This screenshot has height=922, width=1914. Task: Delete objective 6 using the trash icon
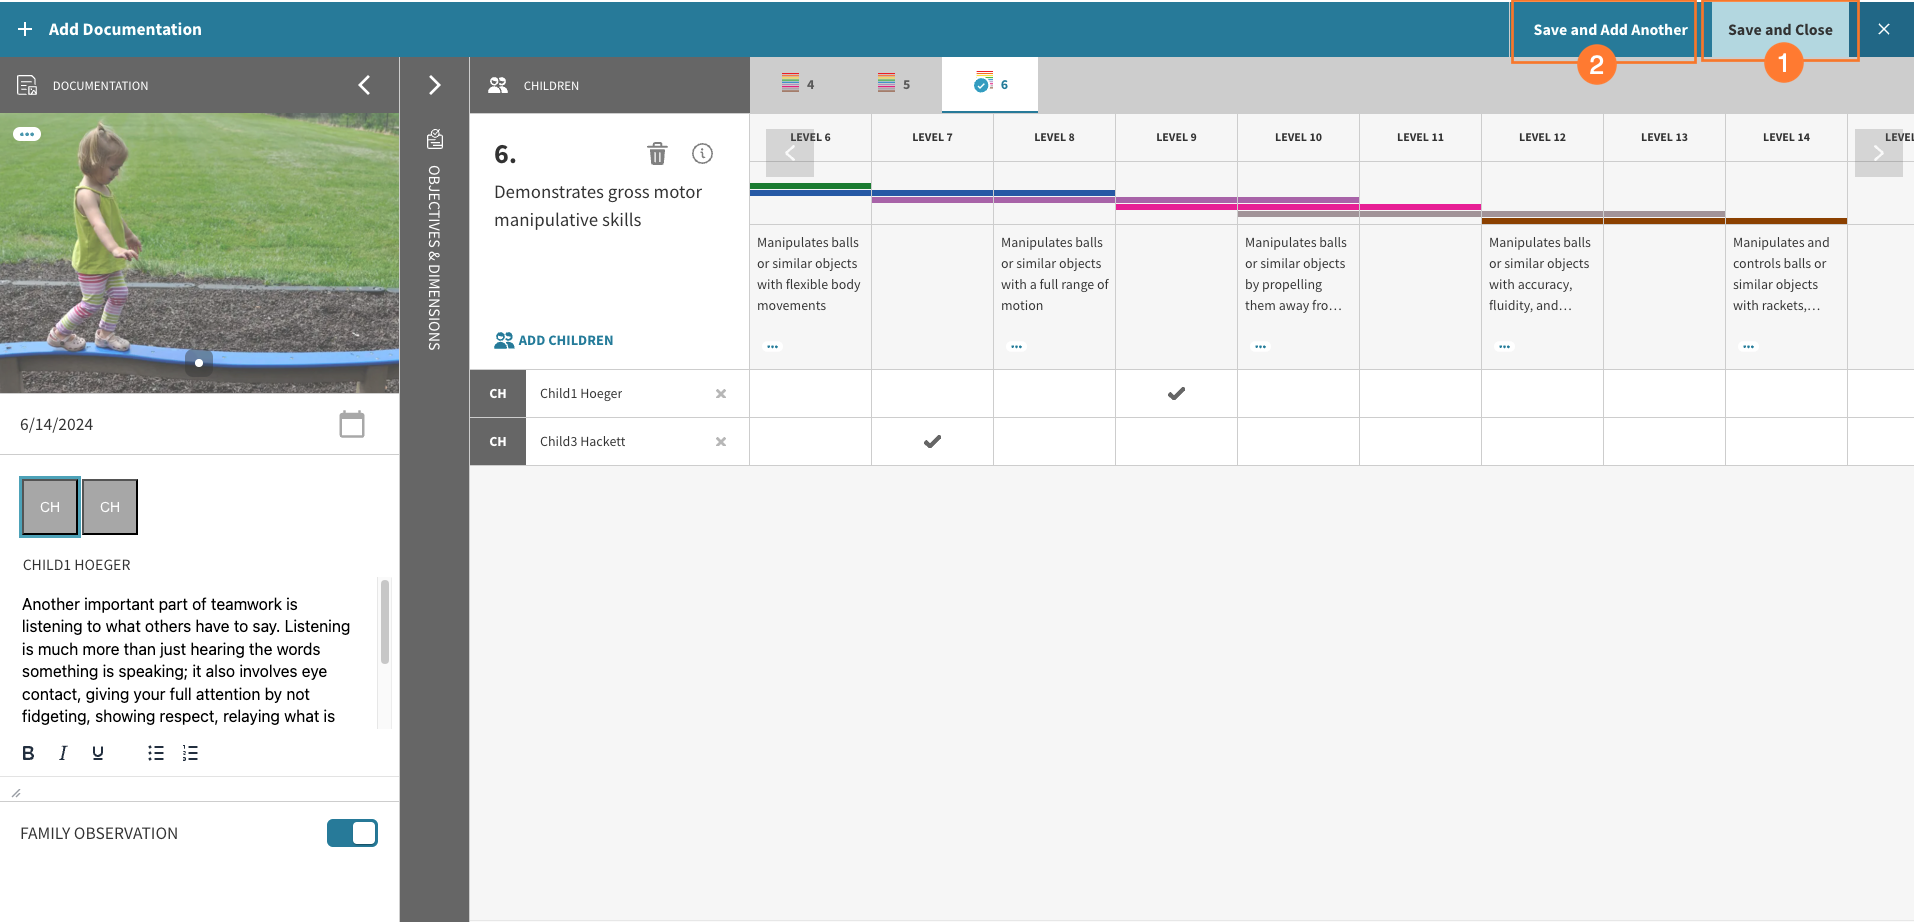pos(657,154)
